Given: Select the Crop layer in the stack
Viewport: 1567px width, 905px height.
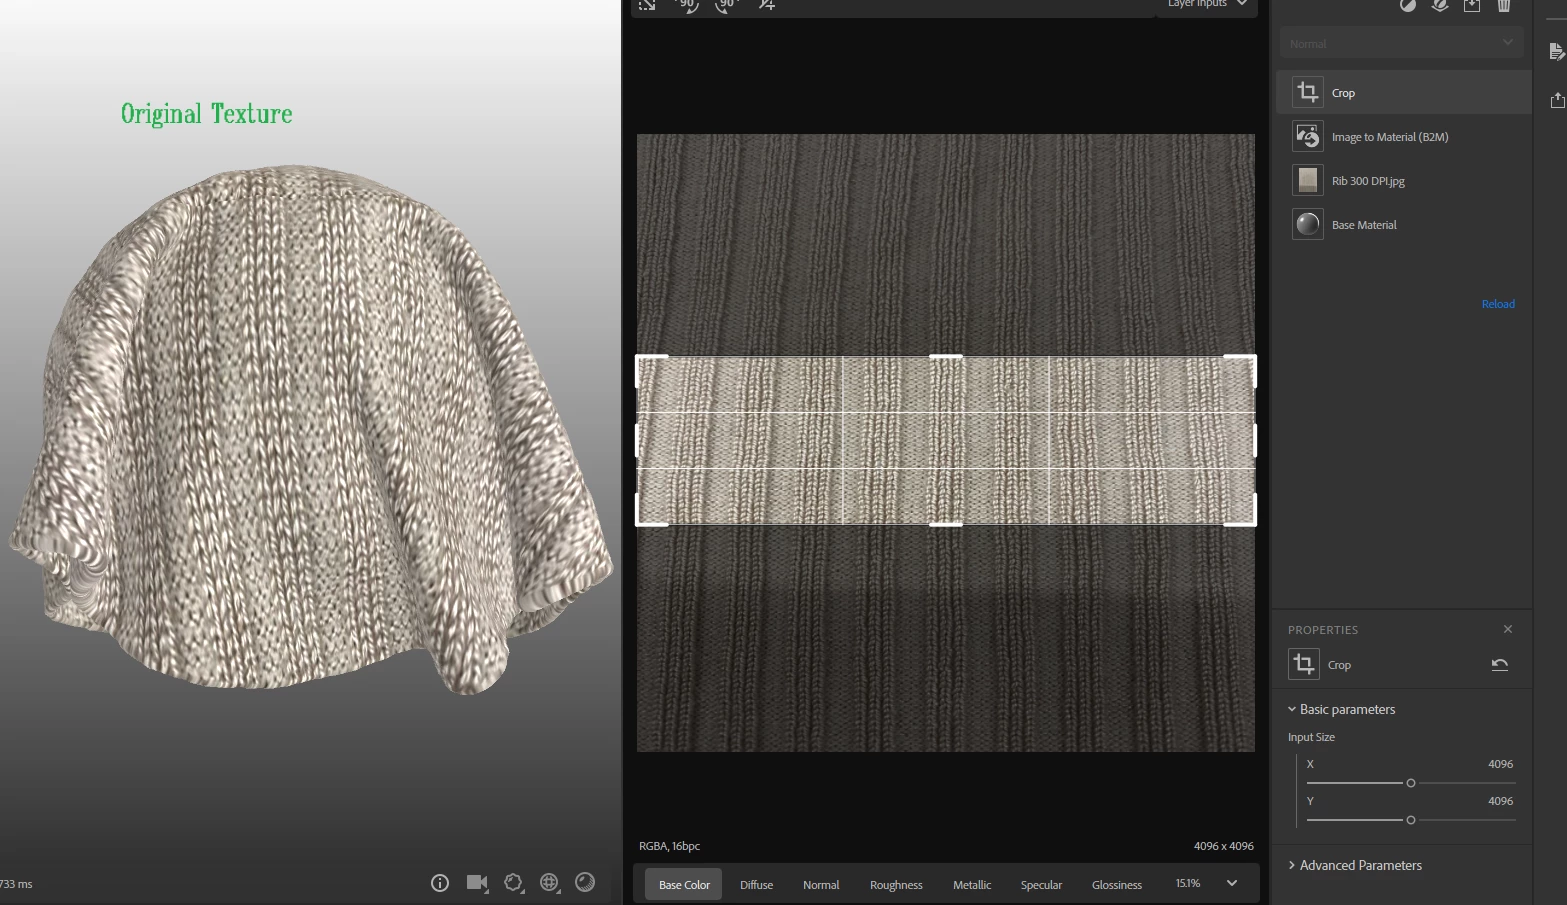Looking at the screenshot, I should (1404, 92).
